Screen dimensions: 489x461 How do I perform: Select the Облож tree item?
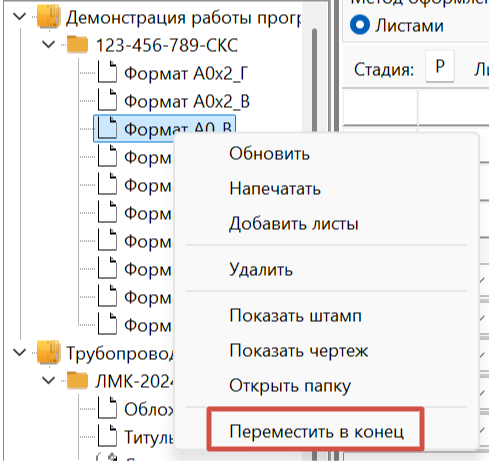click(149, 409)
